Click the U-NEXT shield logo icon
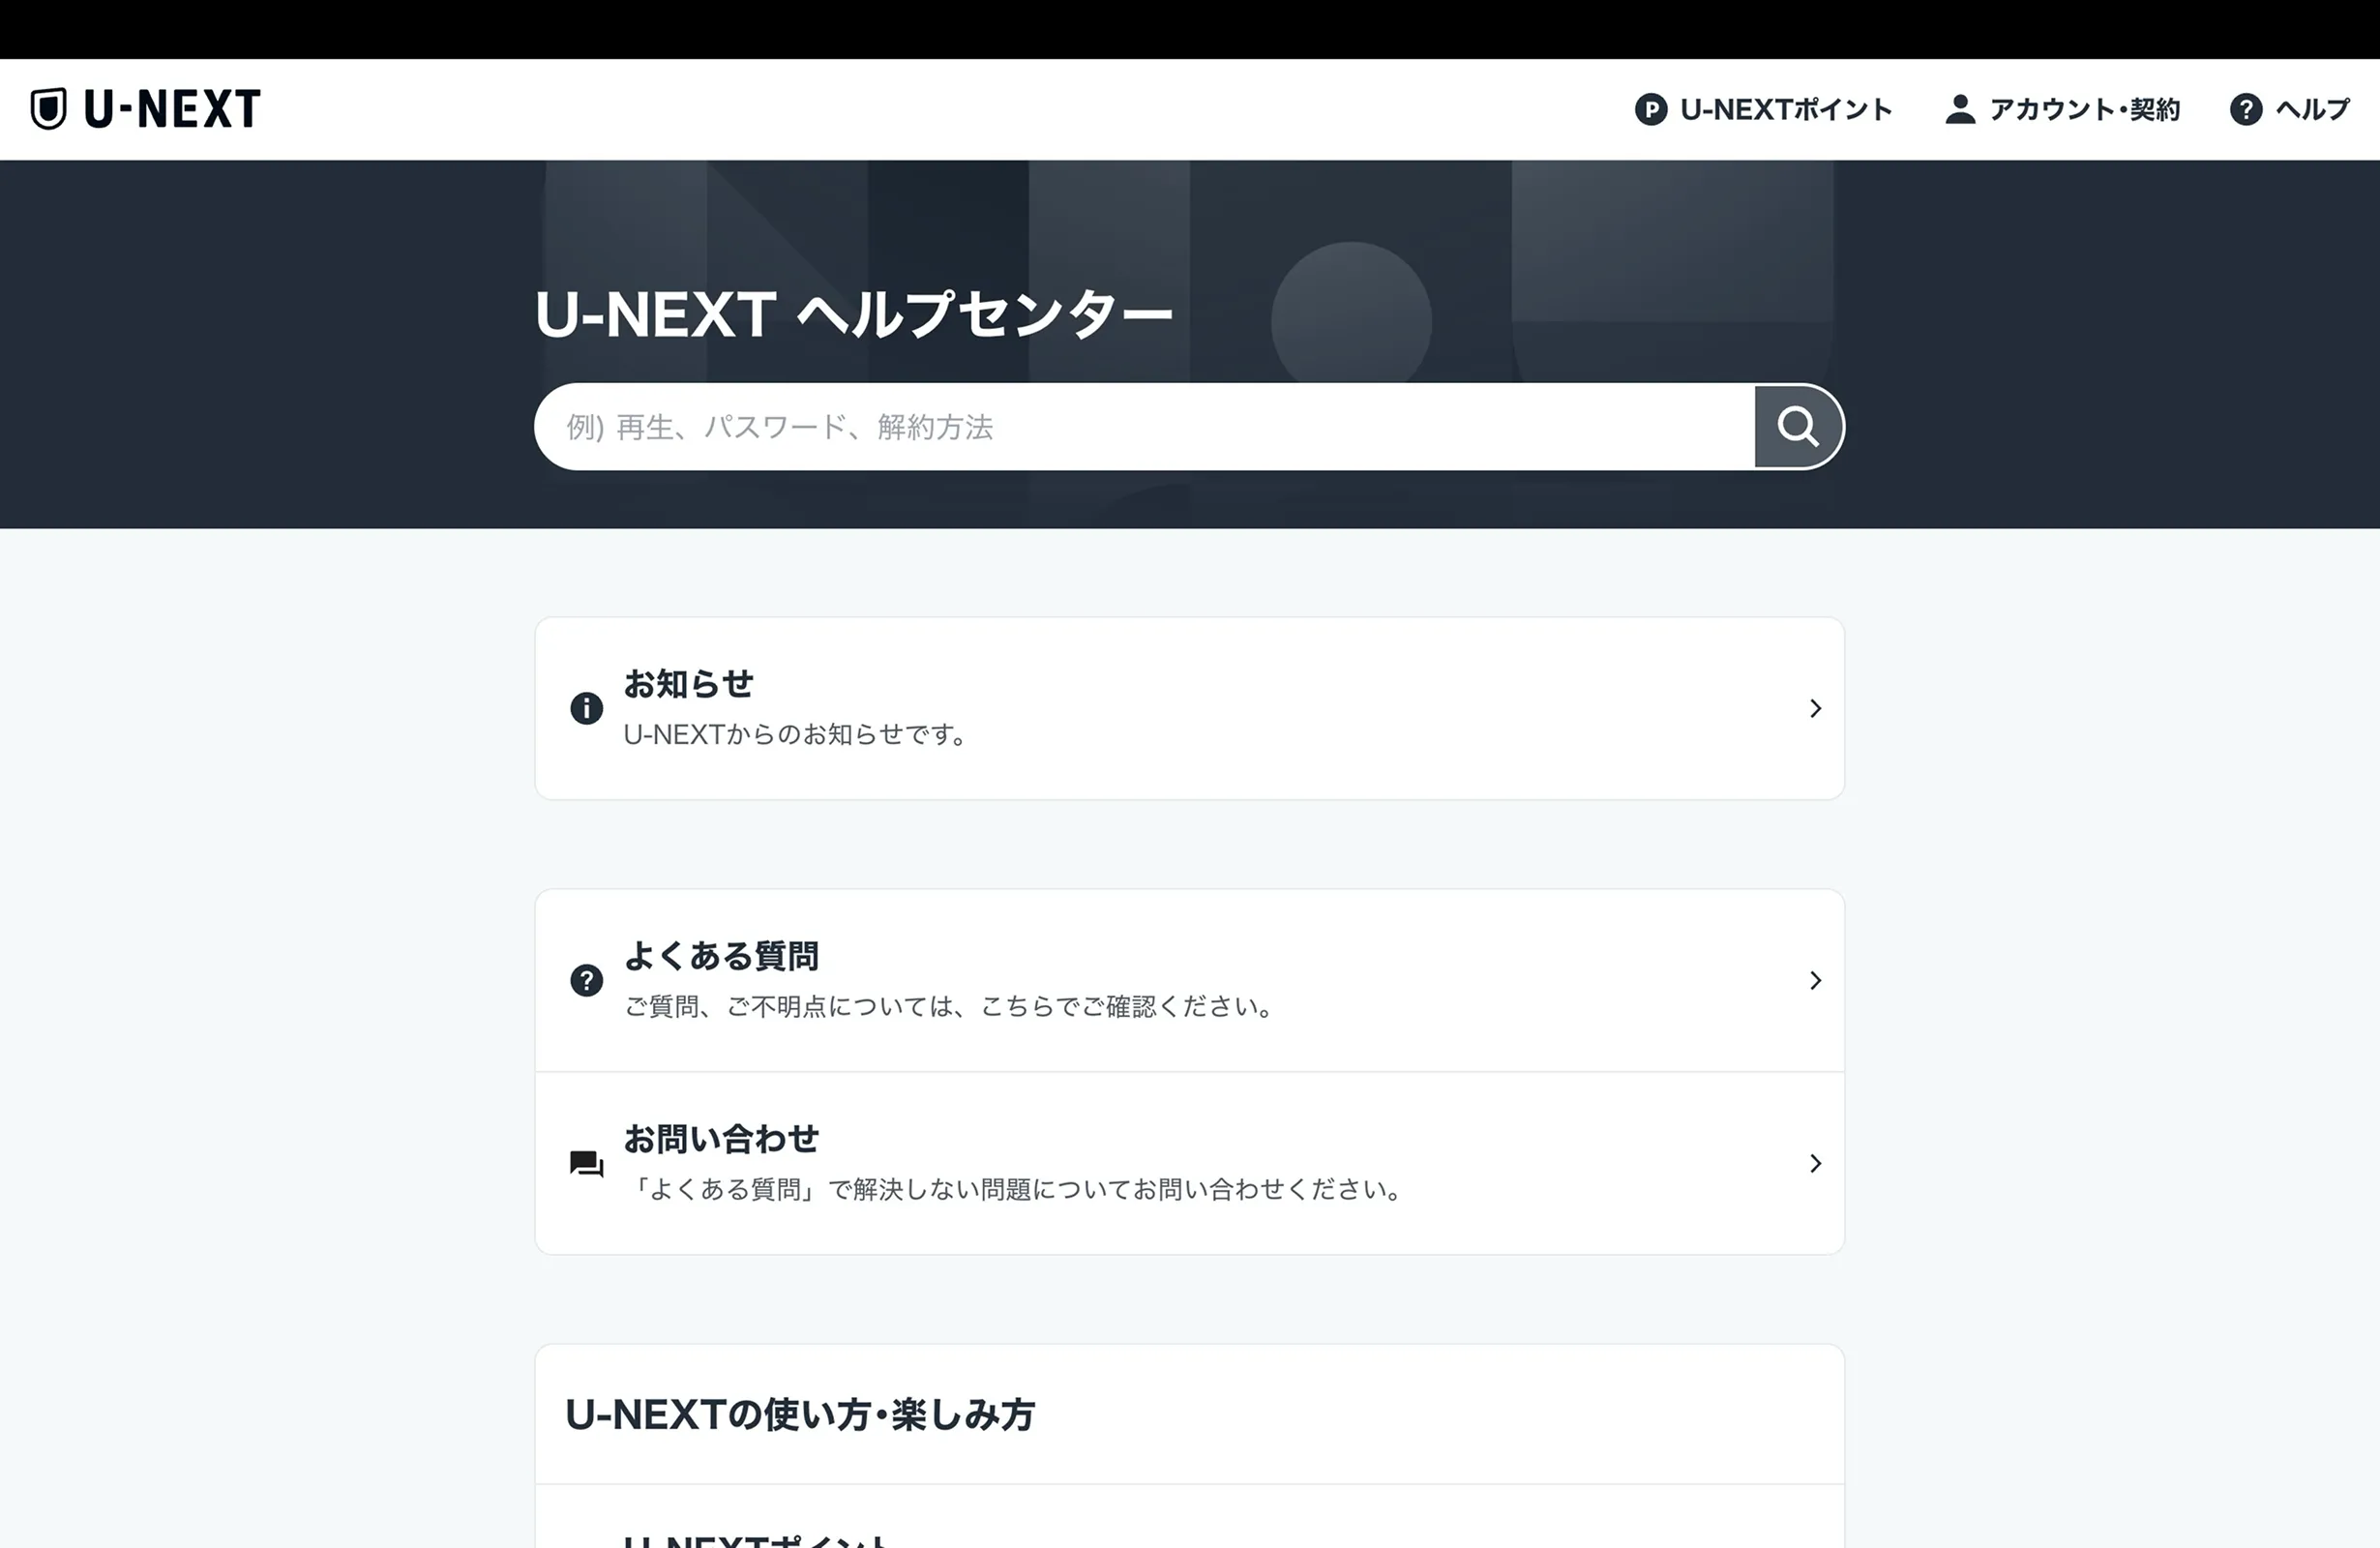 tap(48, 109)
